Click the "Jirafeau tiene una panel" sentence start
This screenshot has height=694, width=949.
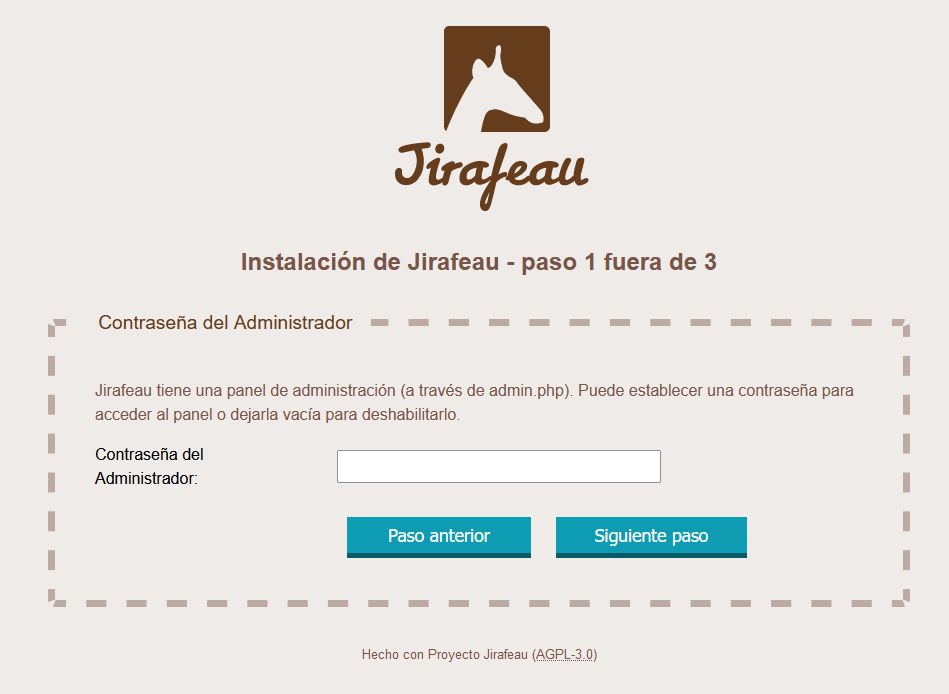180,391
